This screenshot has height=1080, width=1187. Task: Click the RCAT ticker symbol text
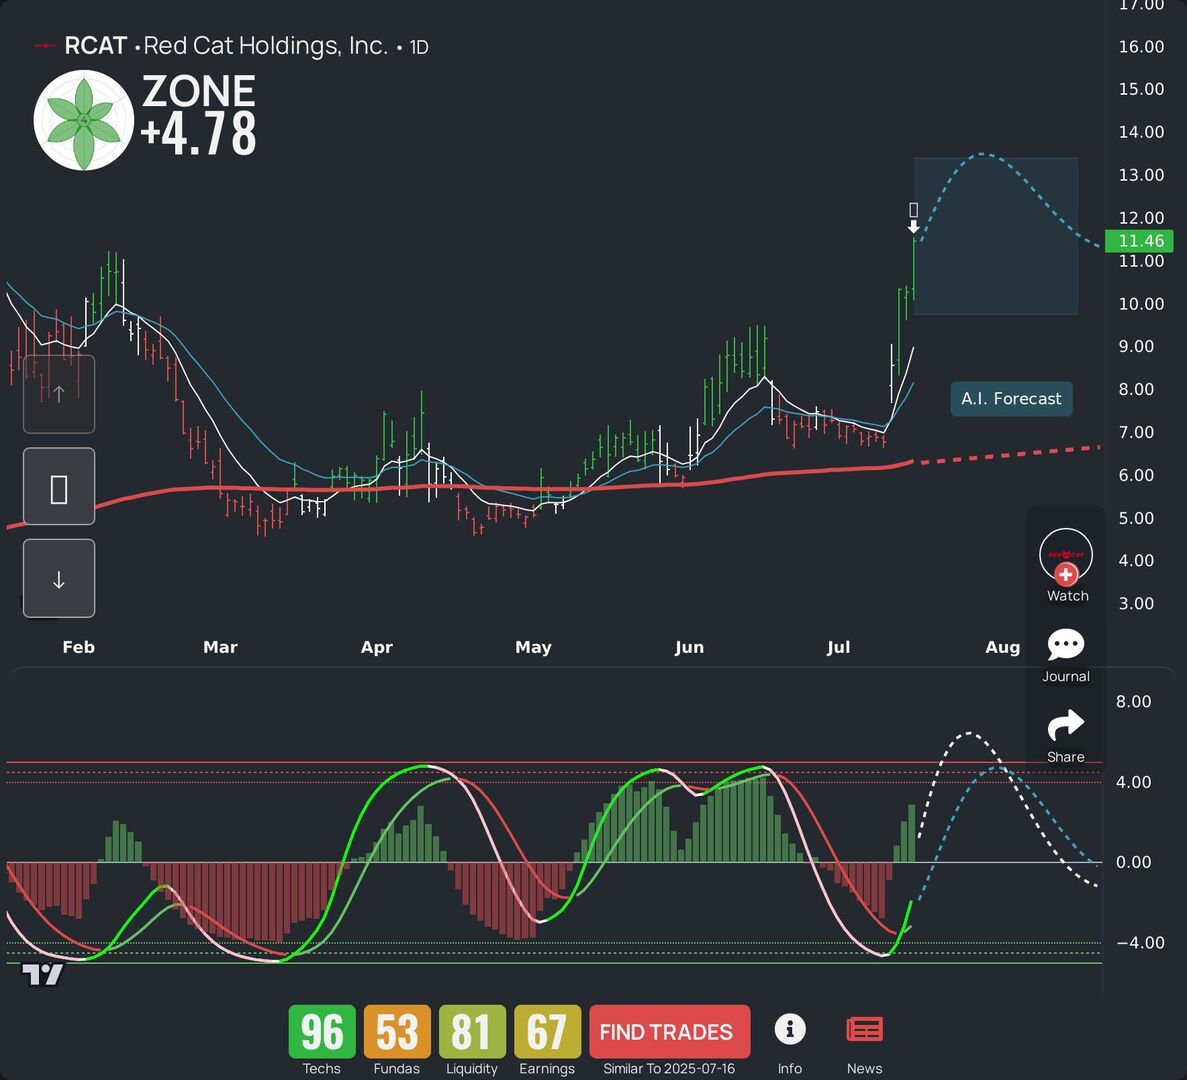point(95,46)
